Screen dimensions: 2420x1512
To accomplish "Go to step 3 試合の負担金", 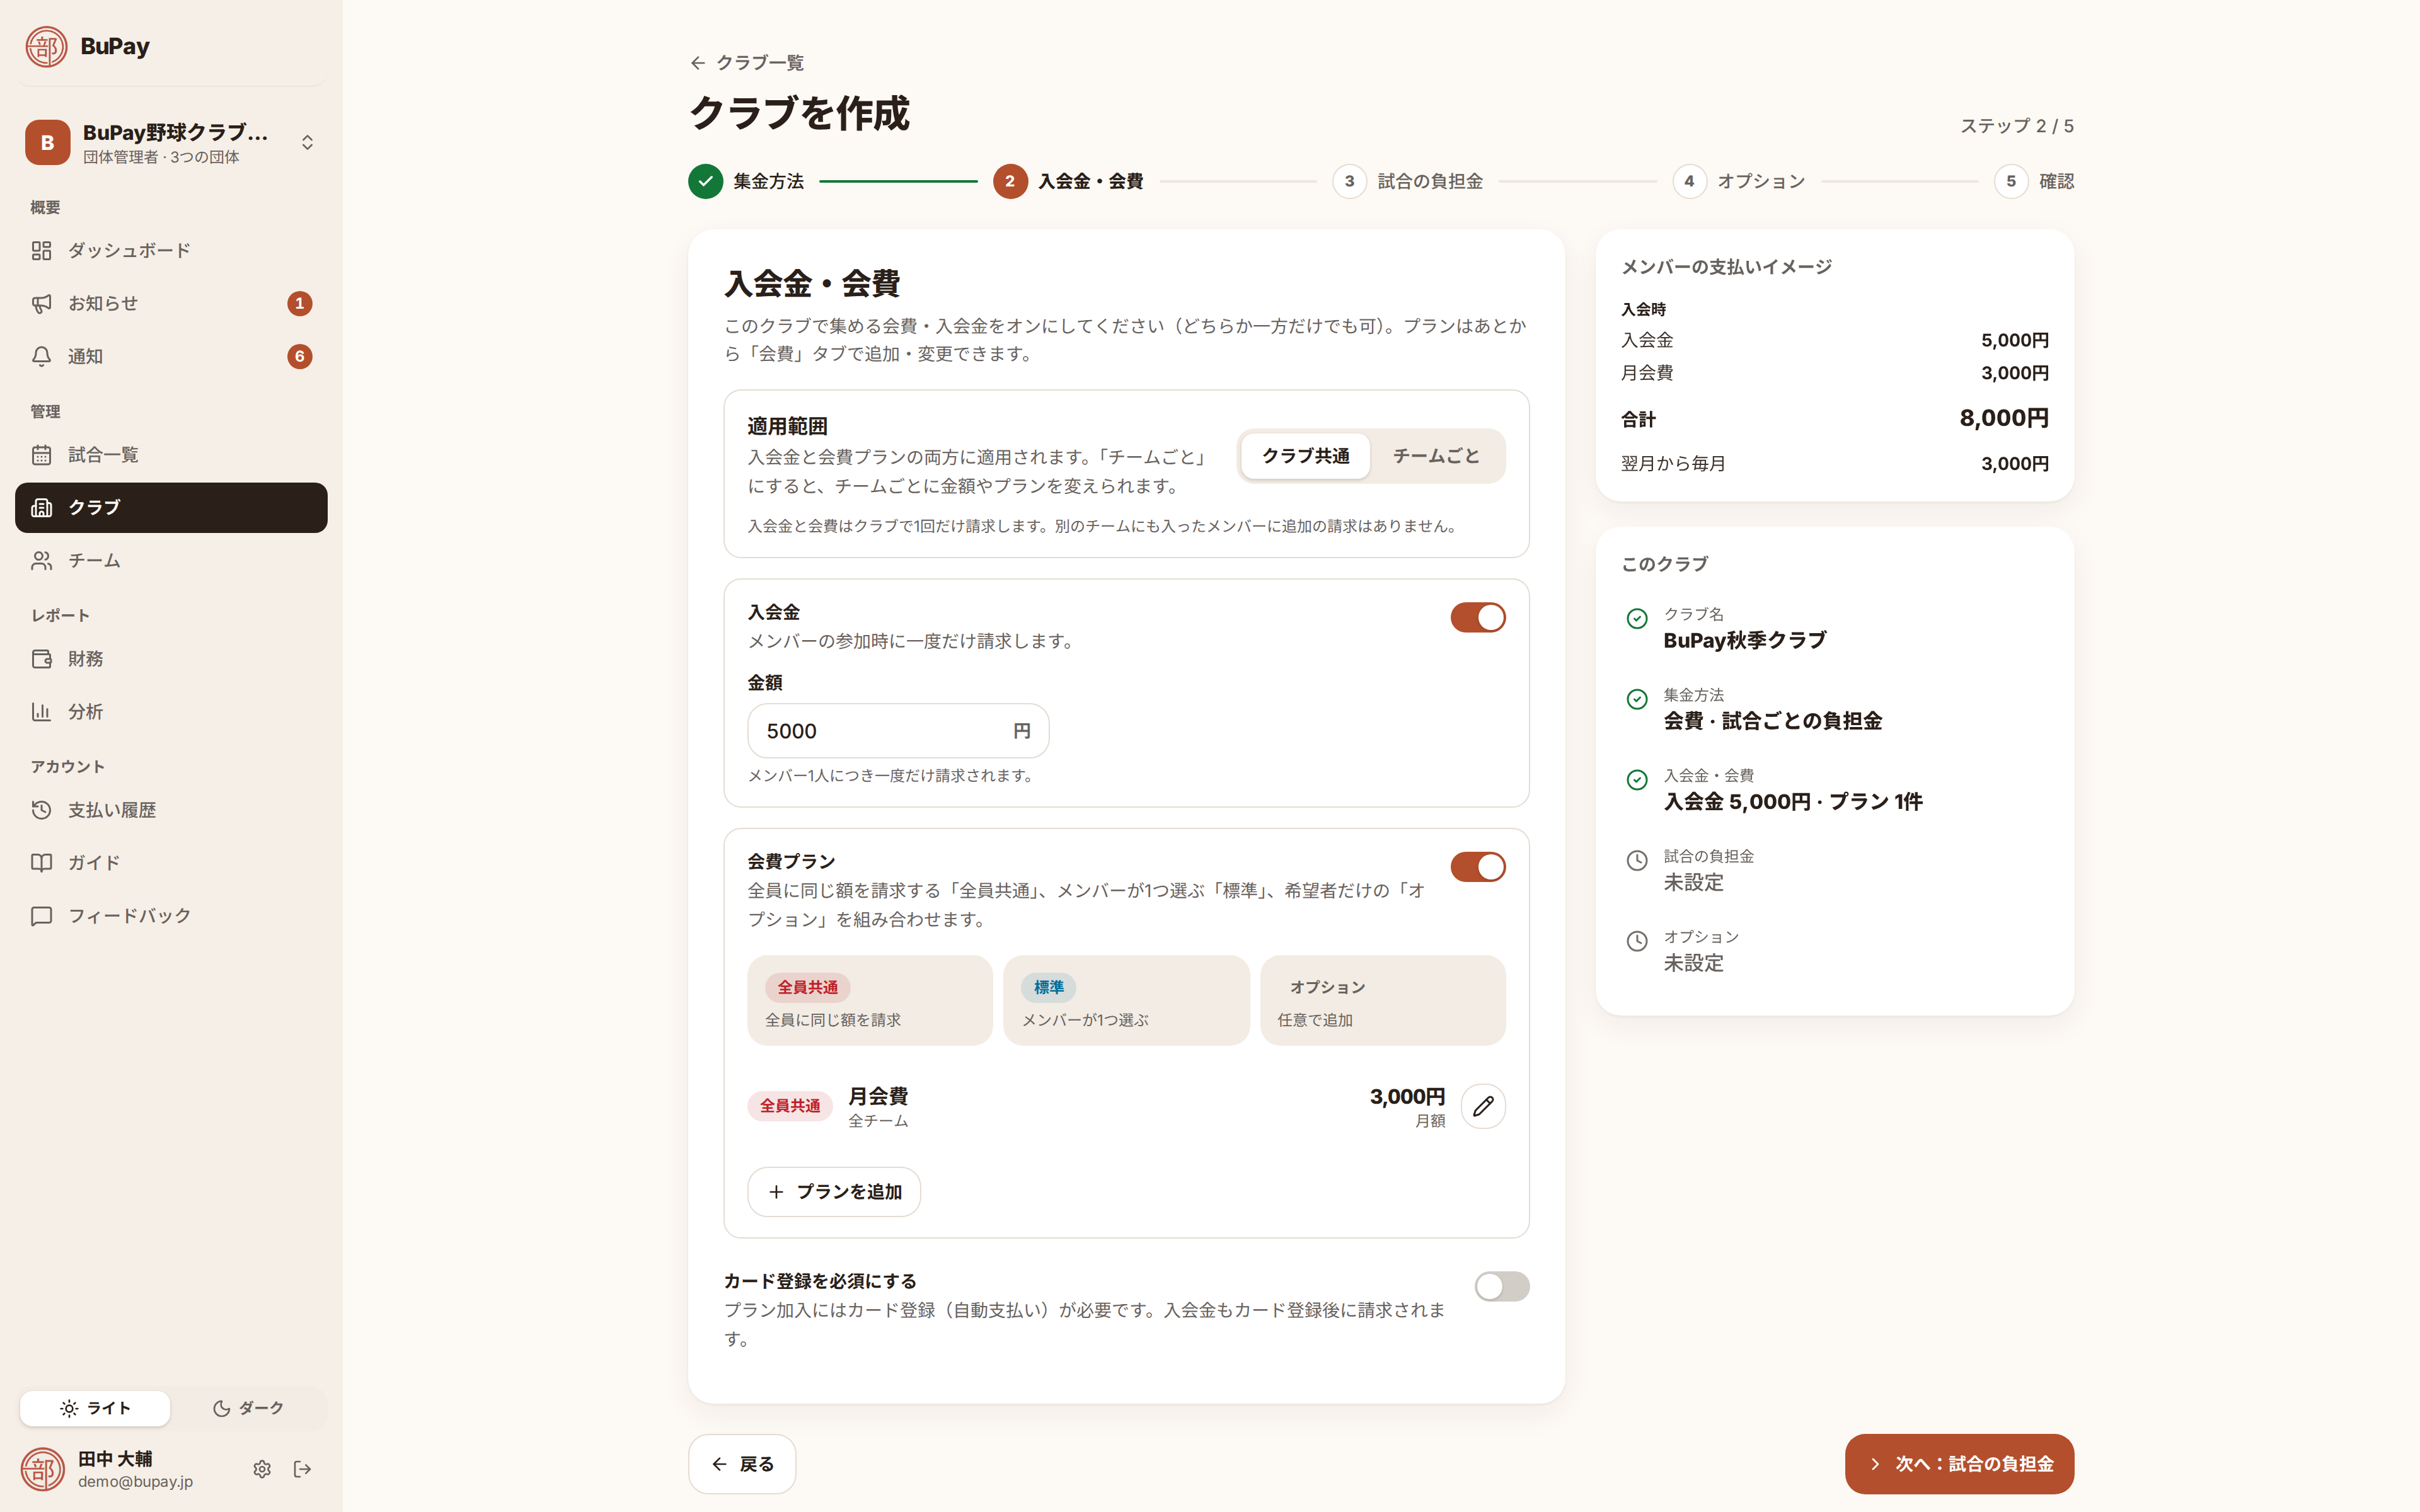I will (x=1408, y=181).
